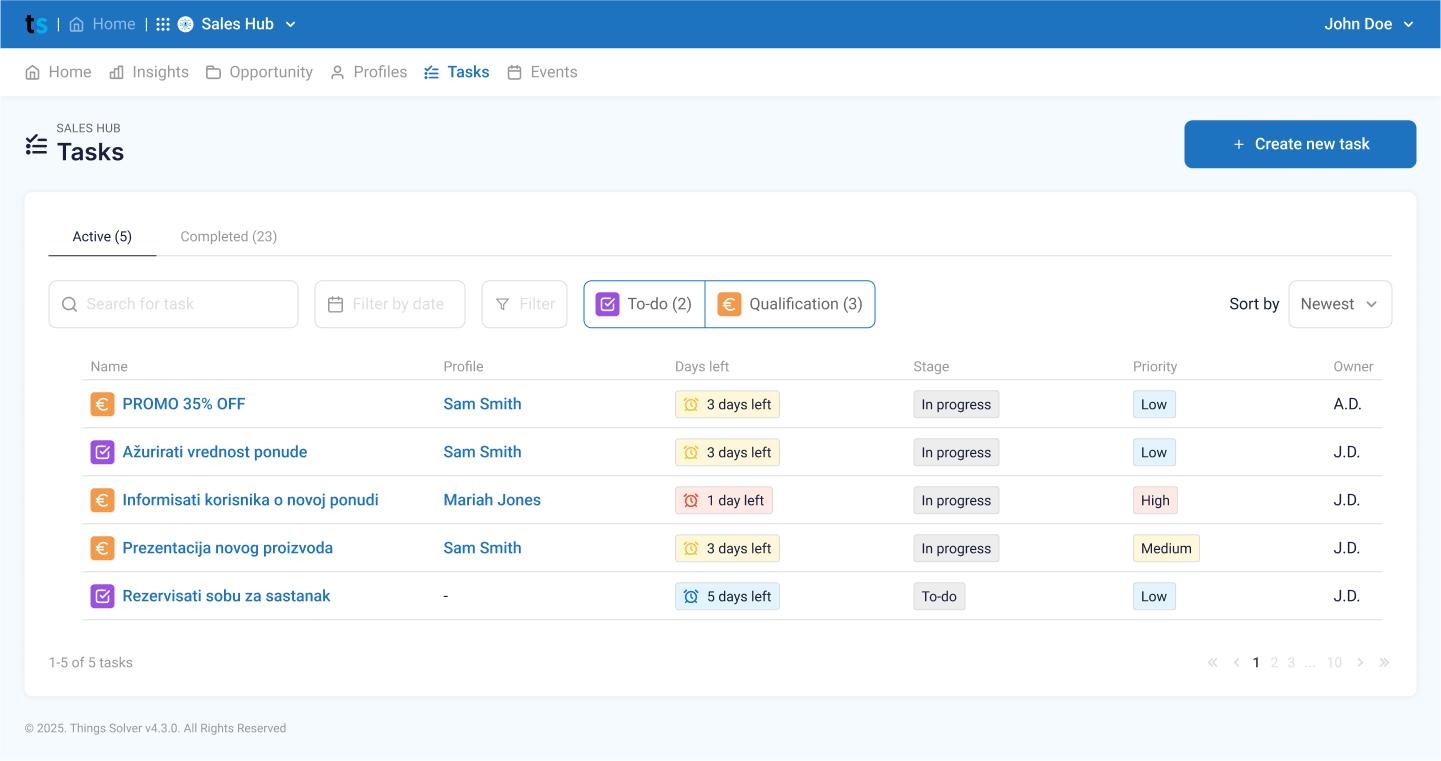Go to next page arrow
The width and height of the screenshot is (1441, 761).
pos(1360,662)
